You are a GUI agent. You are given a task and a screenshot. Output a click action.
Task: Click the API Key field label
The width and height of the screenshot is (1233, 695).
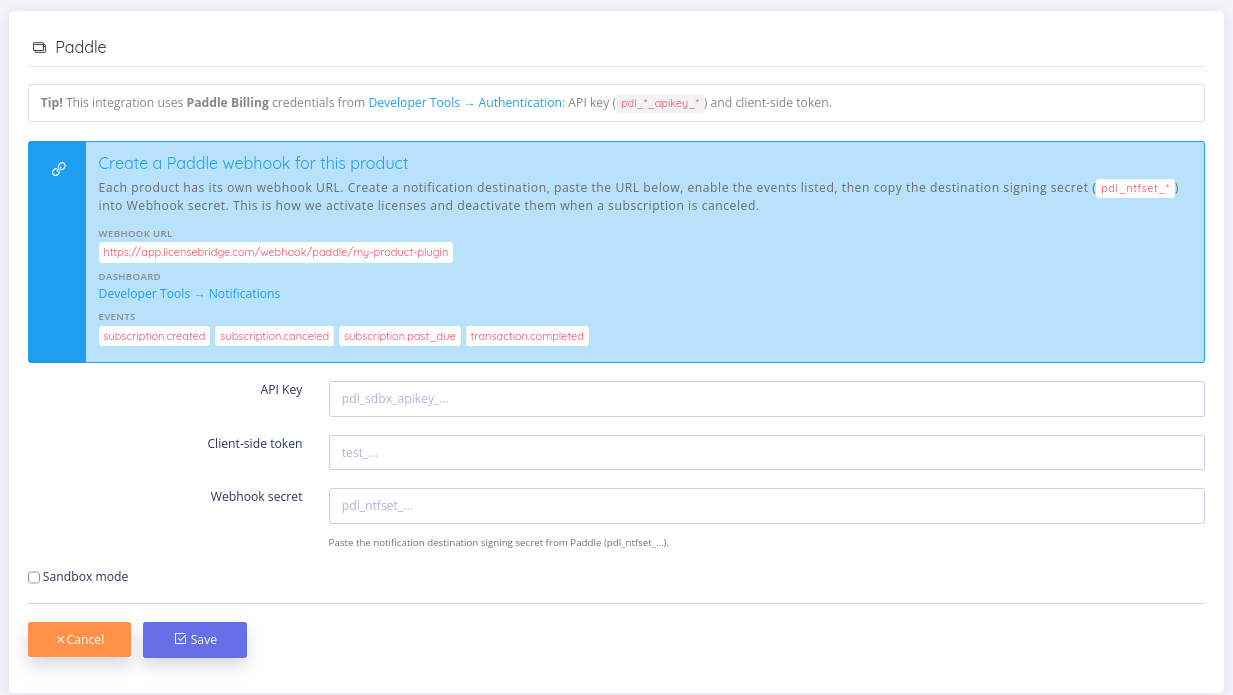281,390
